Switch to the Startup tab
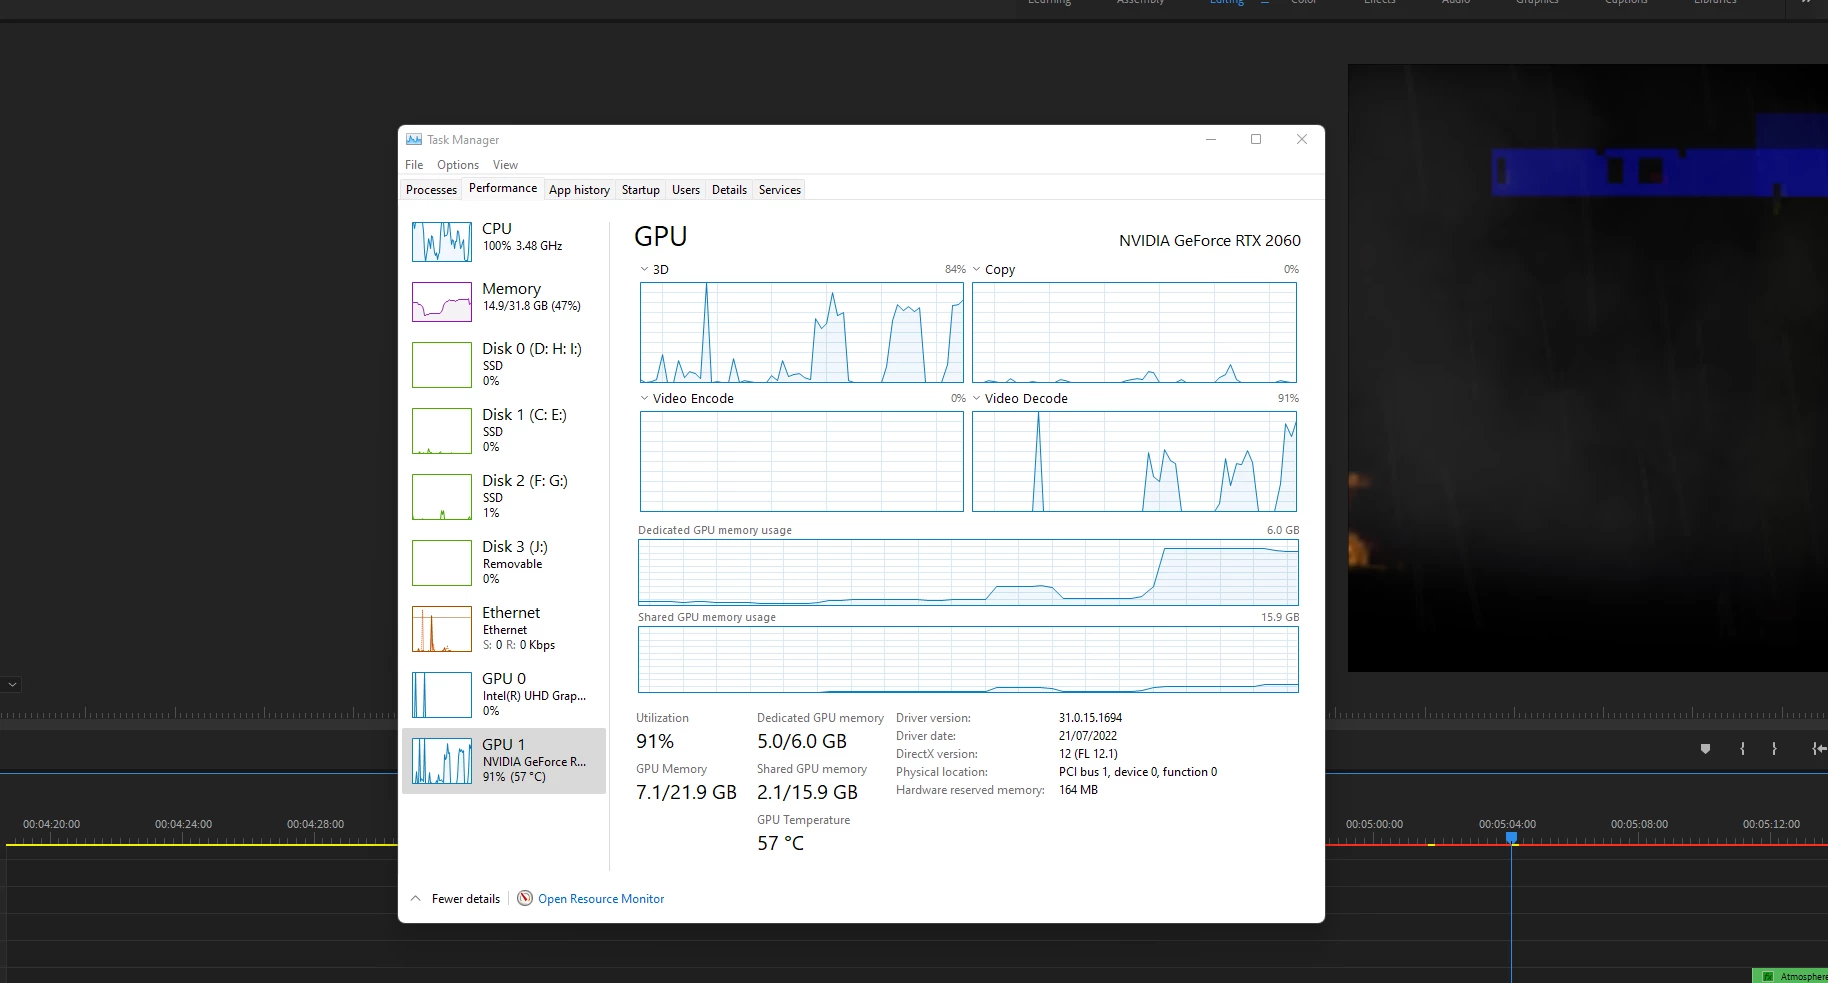This screenshot has height=983, width=1828. [x=641, y=190]
